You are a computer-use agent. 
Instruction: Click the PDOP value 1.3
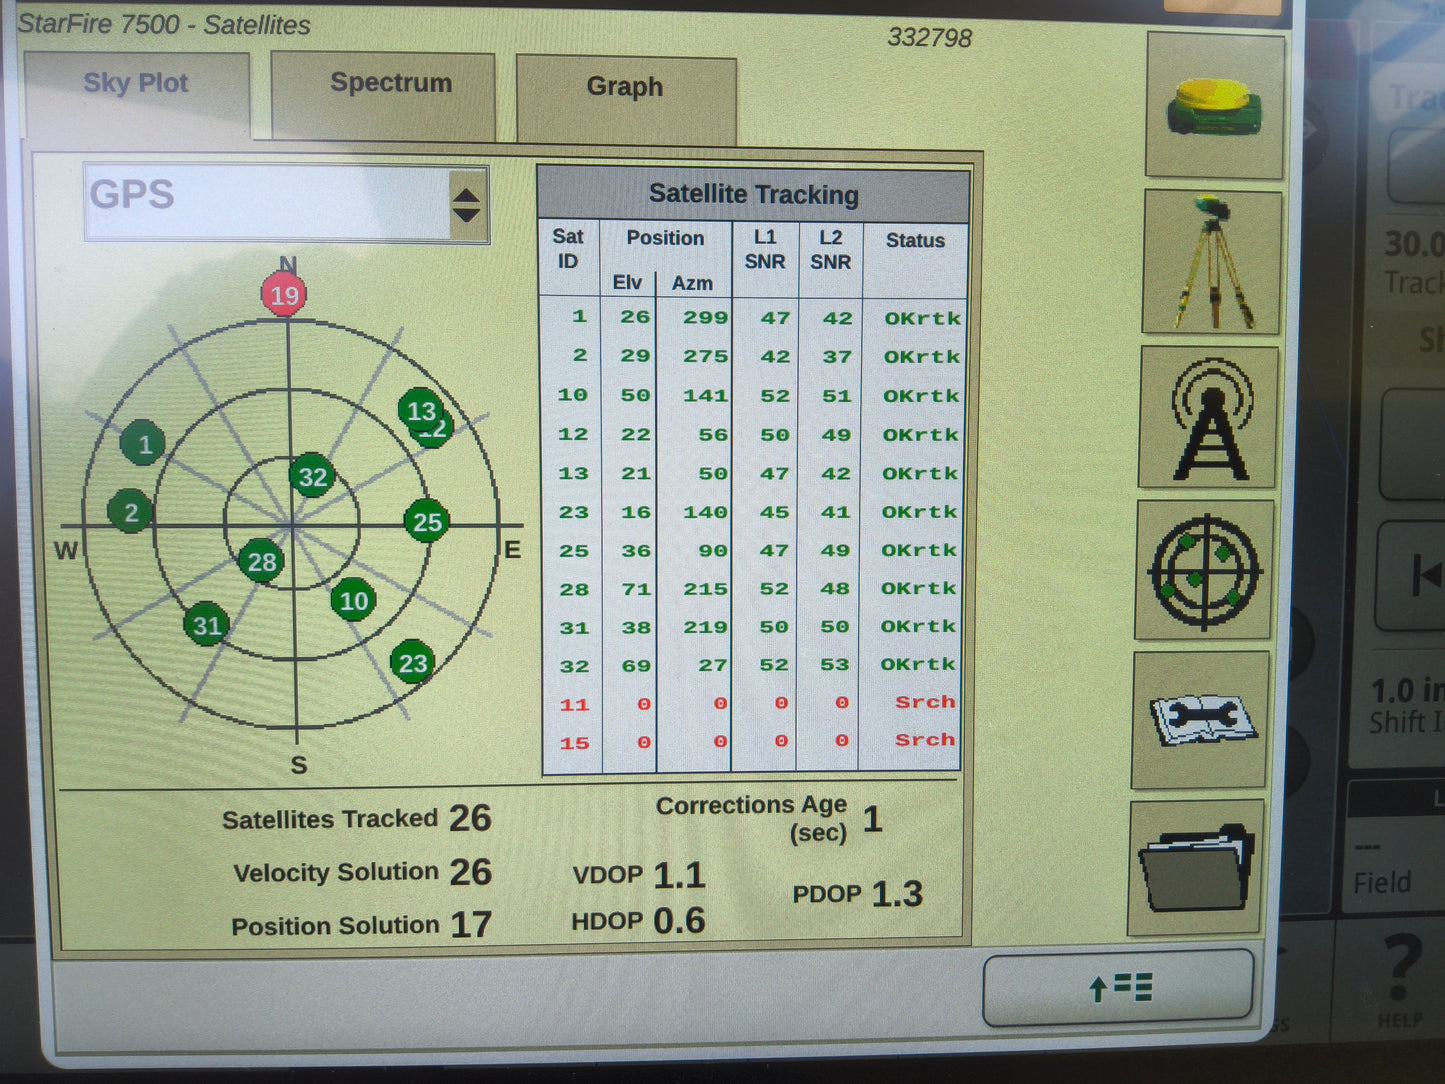[x=897, y=894]
